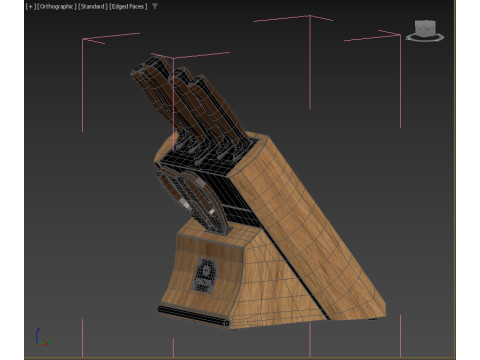Open the [+] viewport general menu
The image size is (480, 360).
point(31,6)
